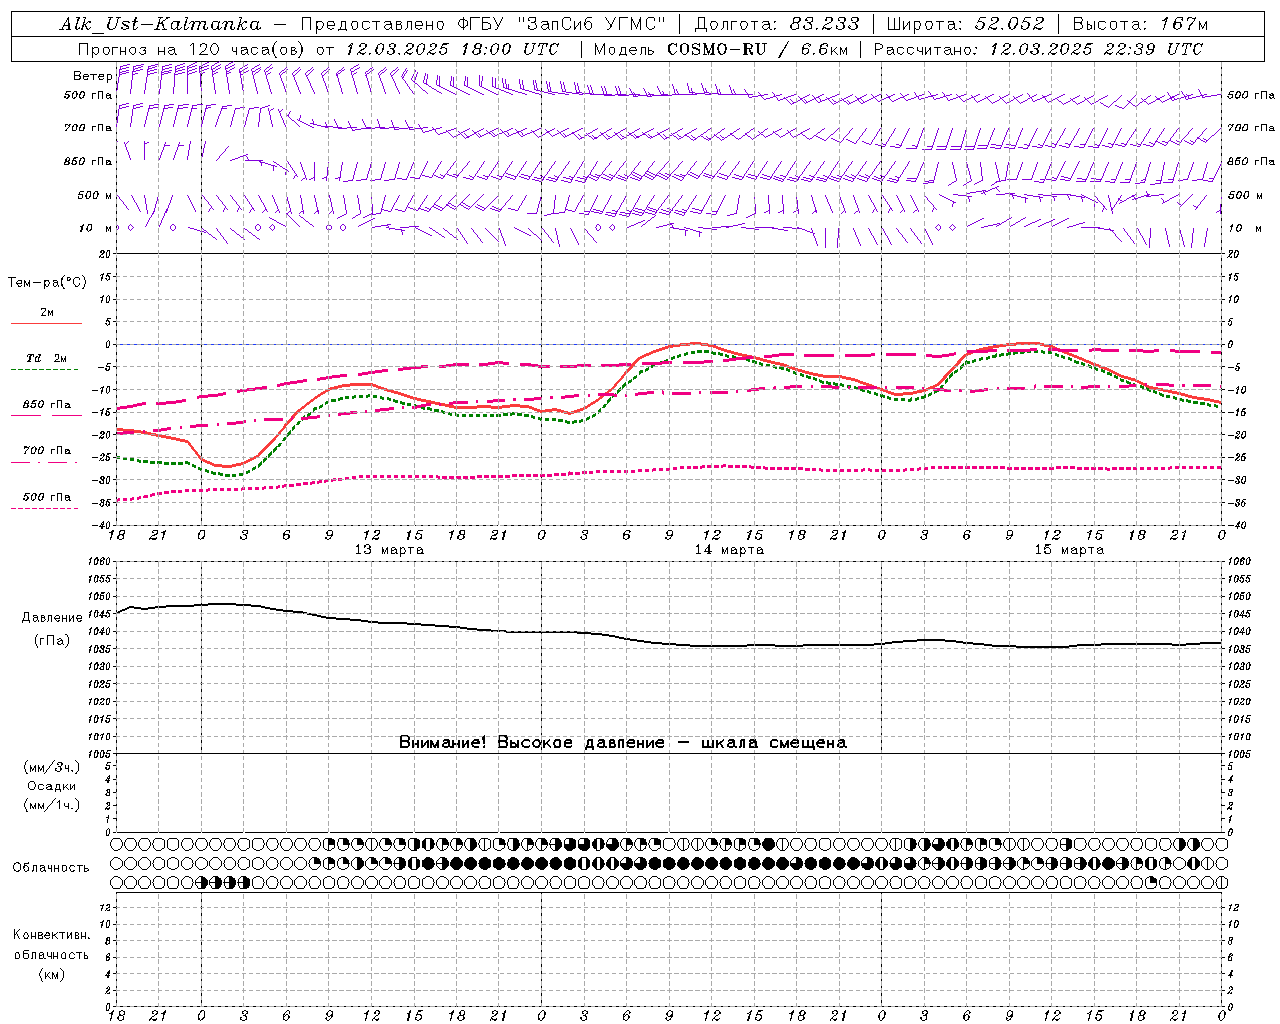Click the longitude value Долгота: 83.233

tap(776, 24)
